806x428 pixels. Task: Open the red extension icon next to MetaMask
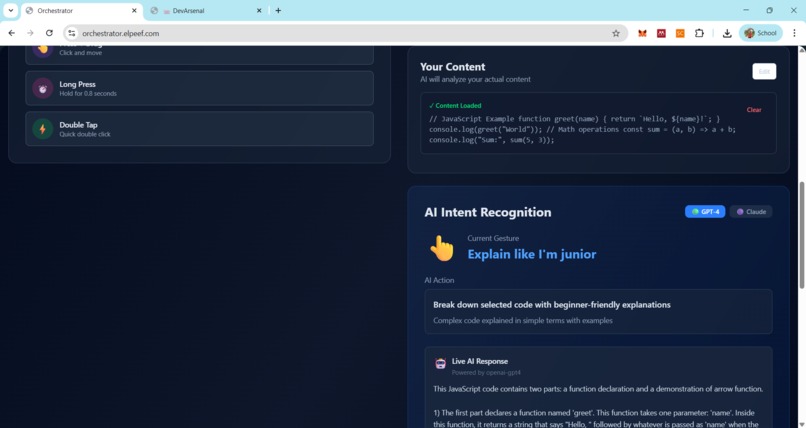[x=661, y=33]
